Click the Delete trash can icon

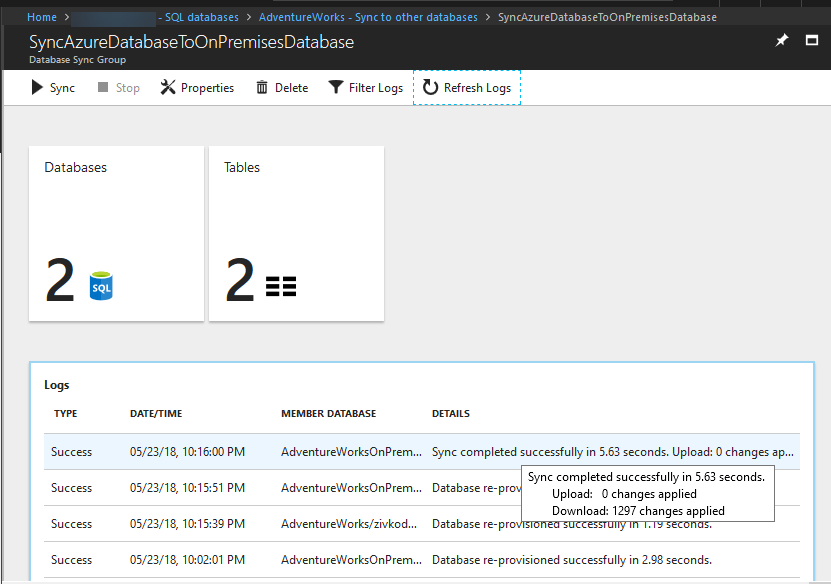click(262, 87)
